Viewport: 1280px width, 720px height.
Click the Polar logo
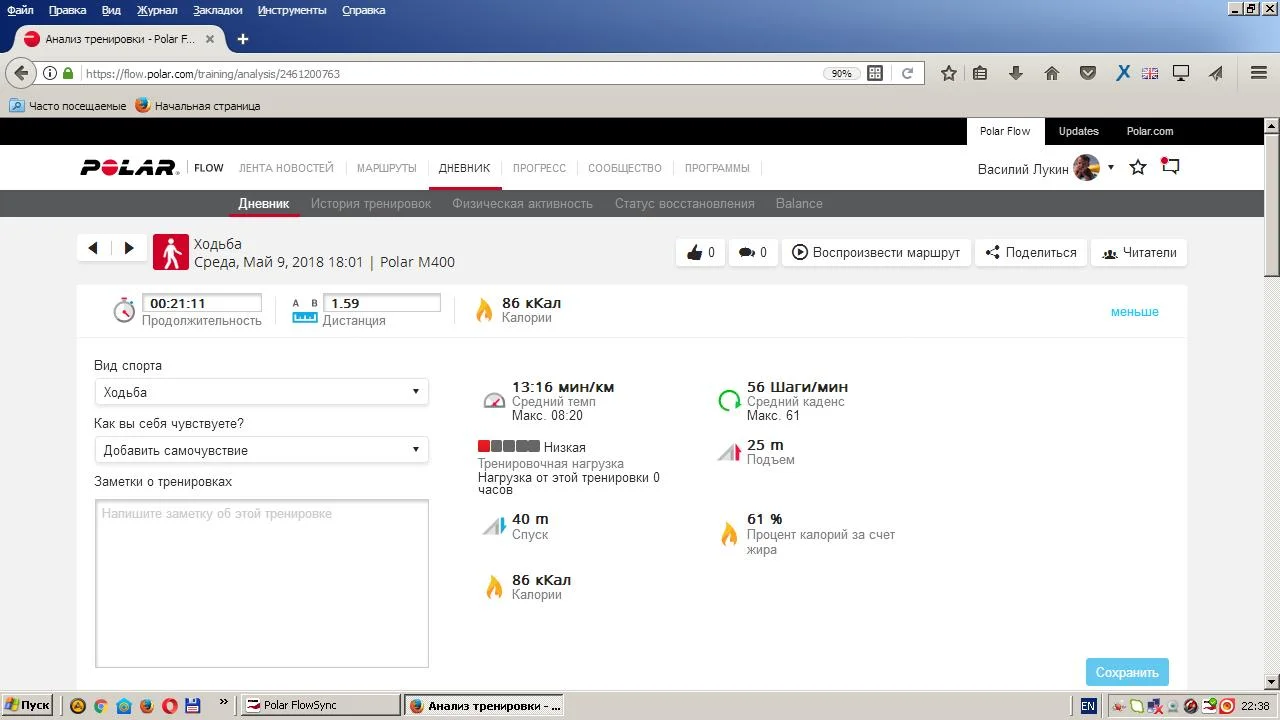tap(129, 168)
